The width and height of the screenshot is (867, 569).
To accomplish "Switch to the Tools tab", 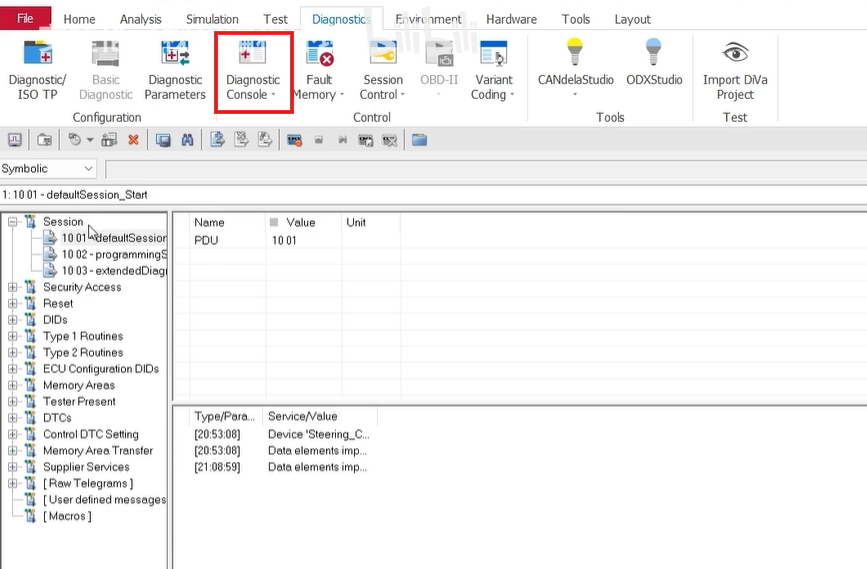I will point(576,19).
